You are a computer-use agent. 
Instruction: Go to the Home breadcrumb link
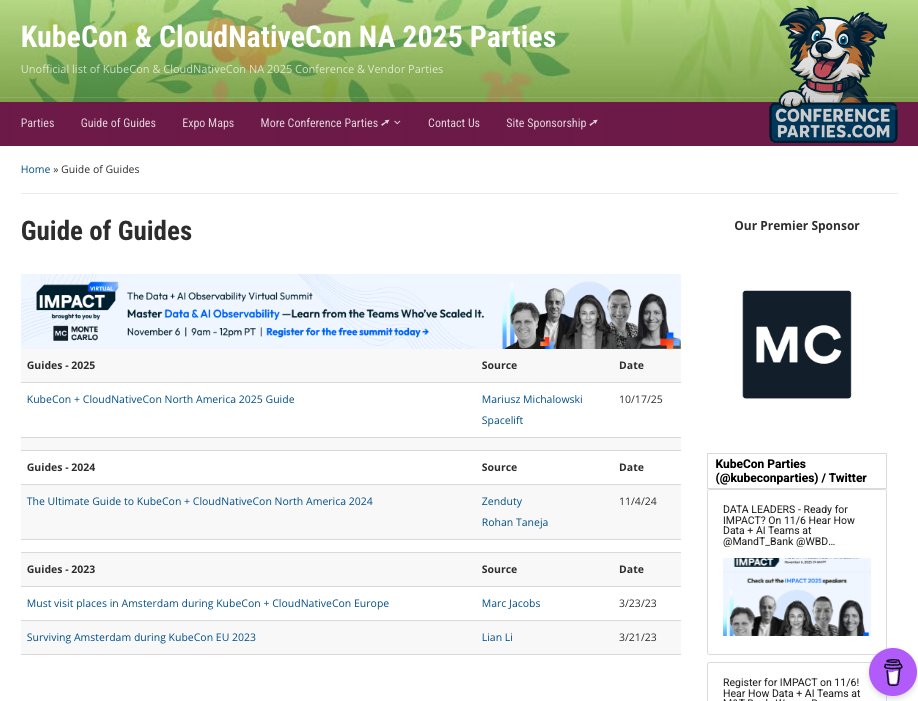point(36,169)
